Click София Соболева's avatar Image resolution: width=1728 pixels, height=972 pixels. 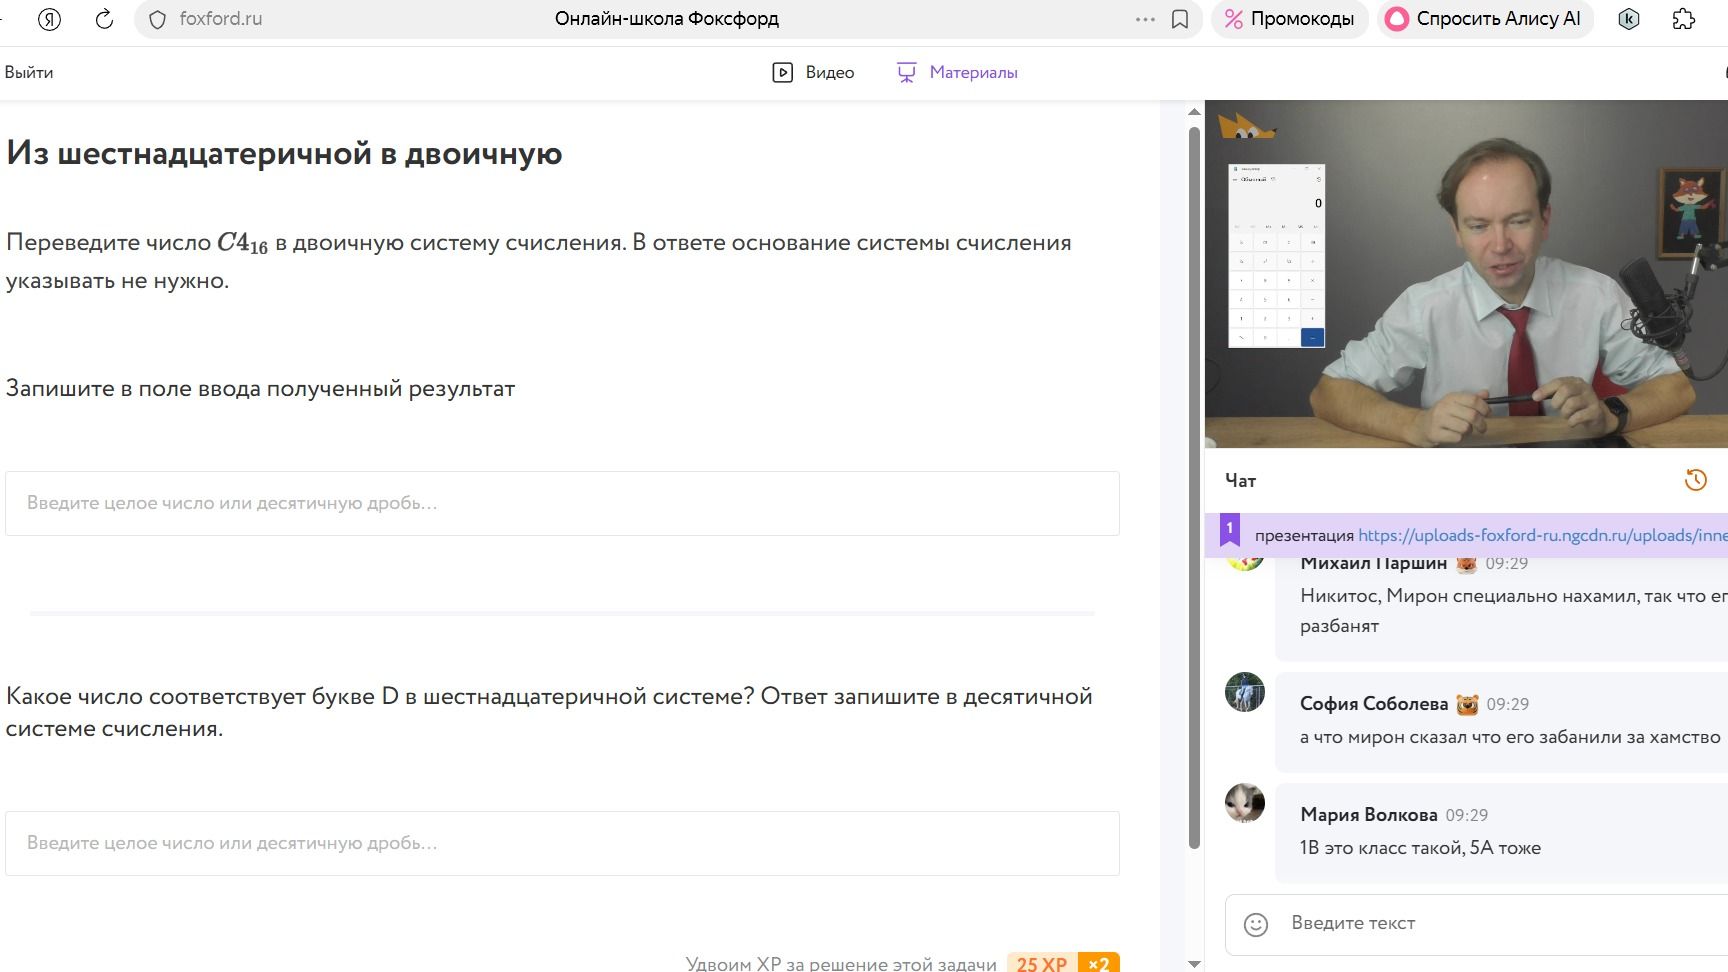(x=1245, y=692)
